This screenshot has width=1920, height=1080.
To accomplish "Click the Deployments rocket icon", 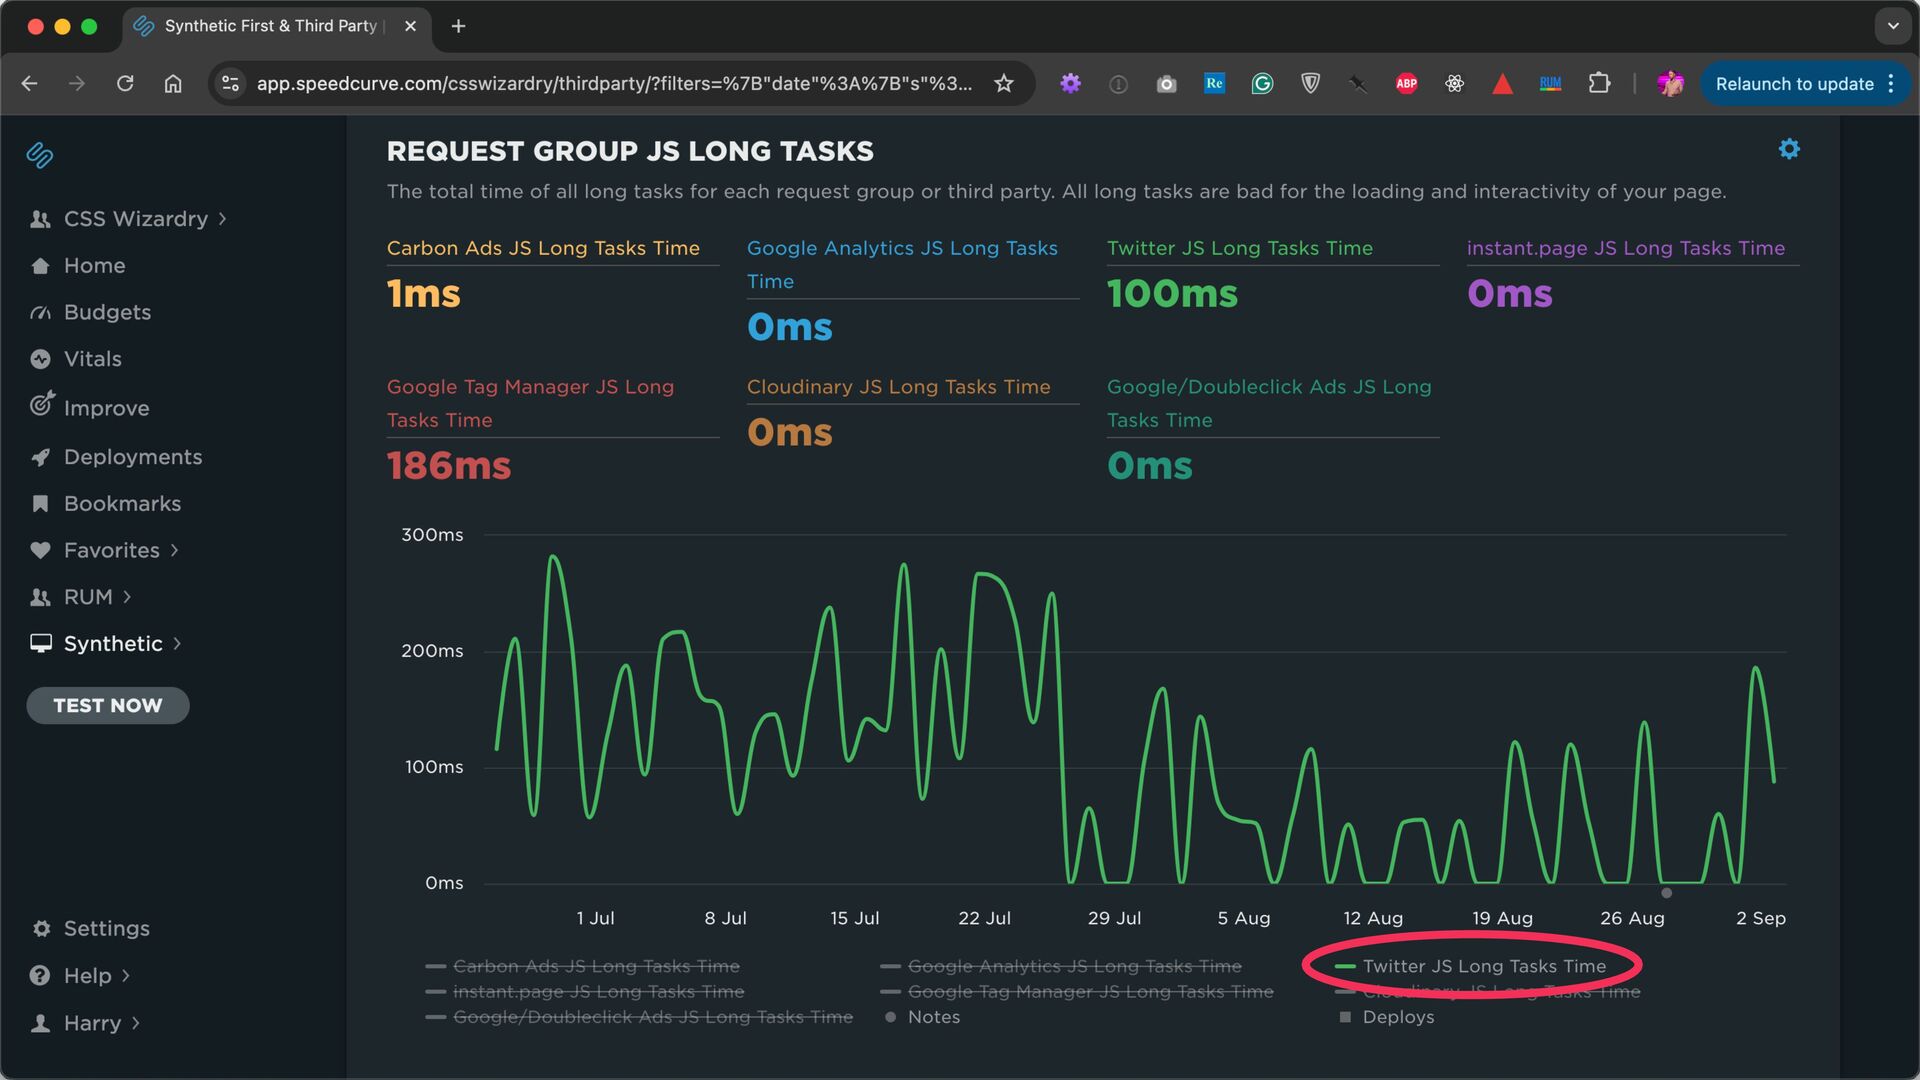I will (x=40, y=457).
